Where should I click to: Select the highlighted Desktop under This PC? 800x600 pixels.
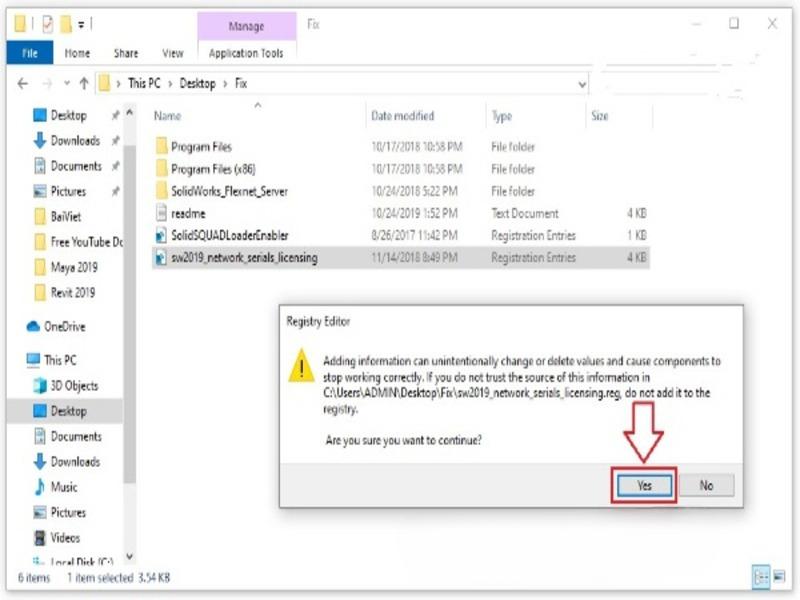[x=67, y=411]
